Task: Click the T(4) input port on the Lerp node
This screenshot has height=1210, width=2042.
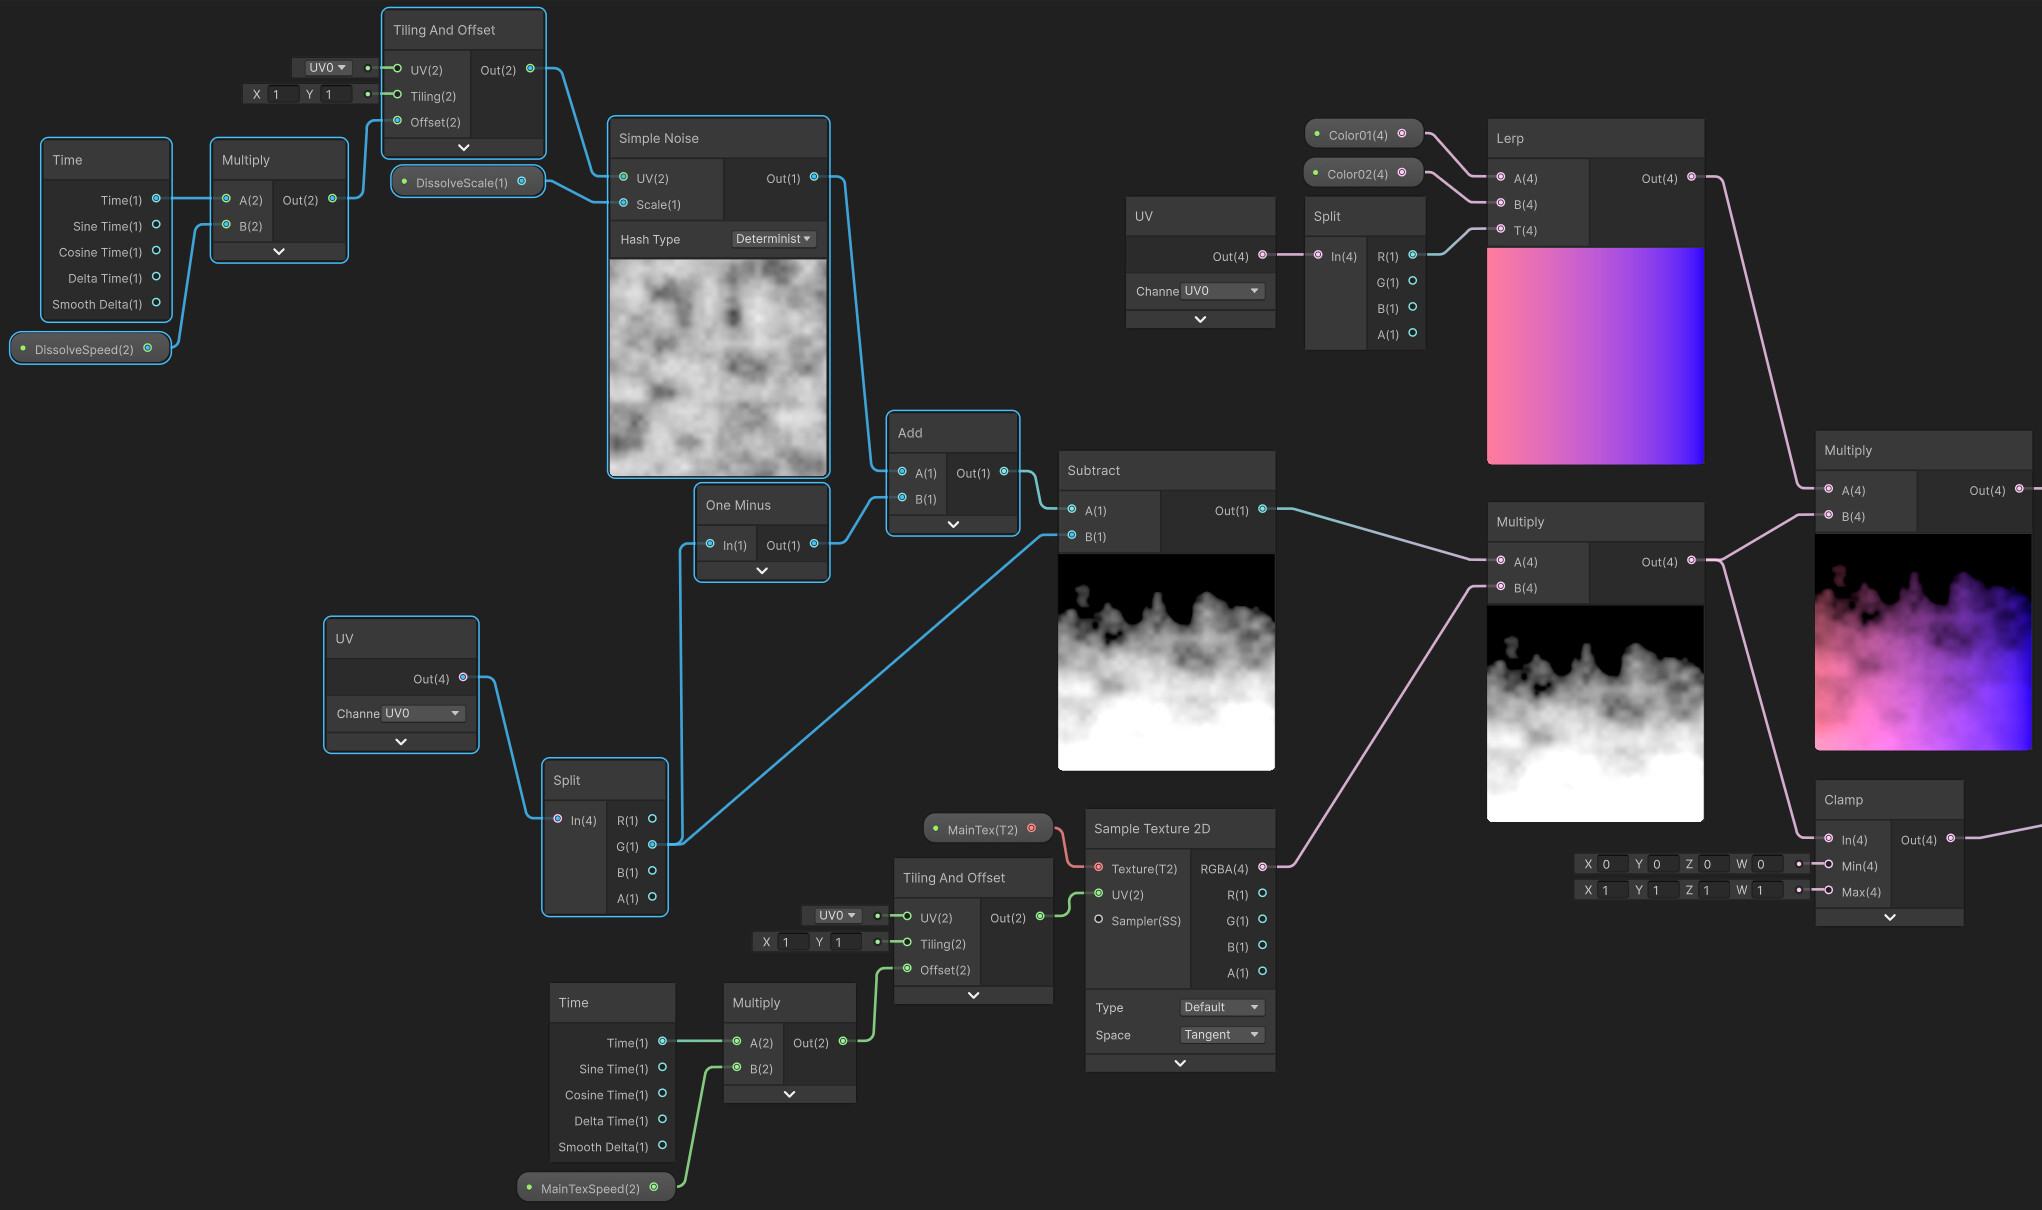Action: (x=1501, y=229)
